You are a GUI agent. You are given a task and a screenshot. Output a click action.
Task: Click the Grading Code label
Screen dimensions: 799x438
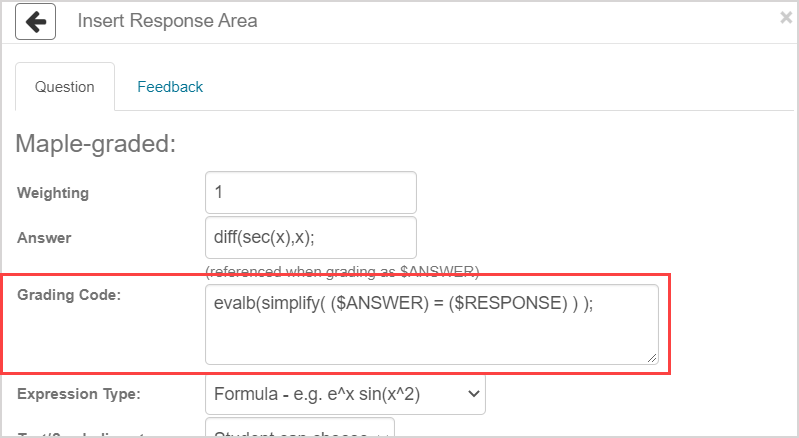coord(68,295)
